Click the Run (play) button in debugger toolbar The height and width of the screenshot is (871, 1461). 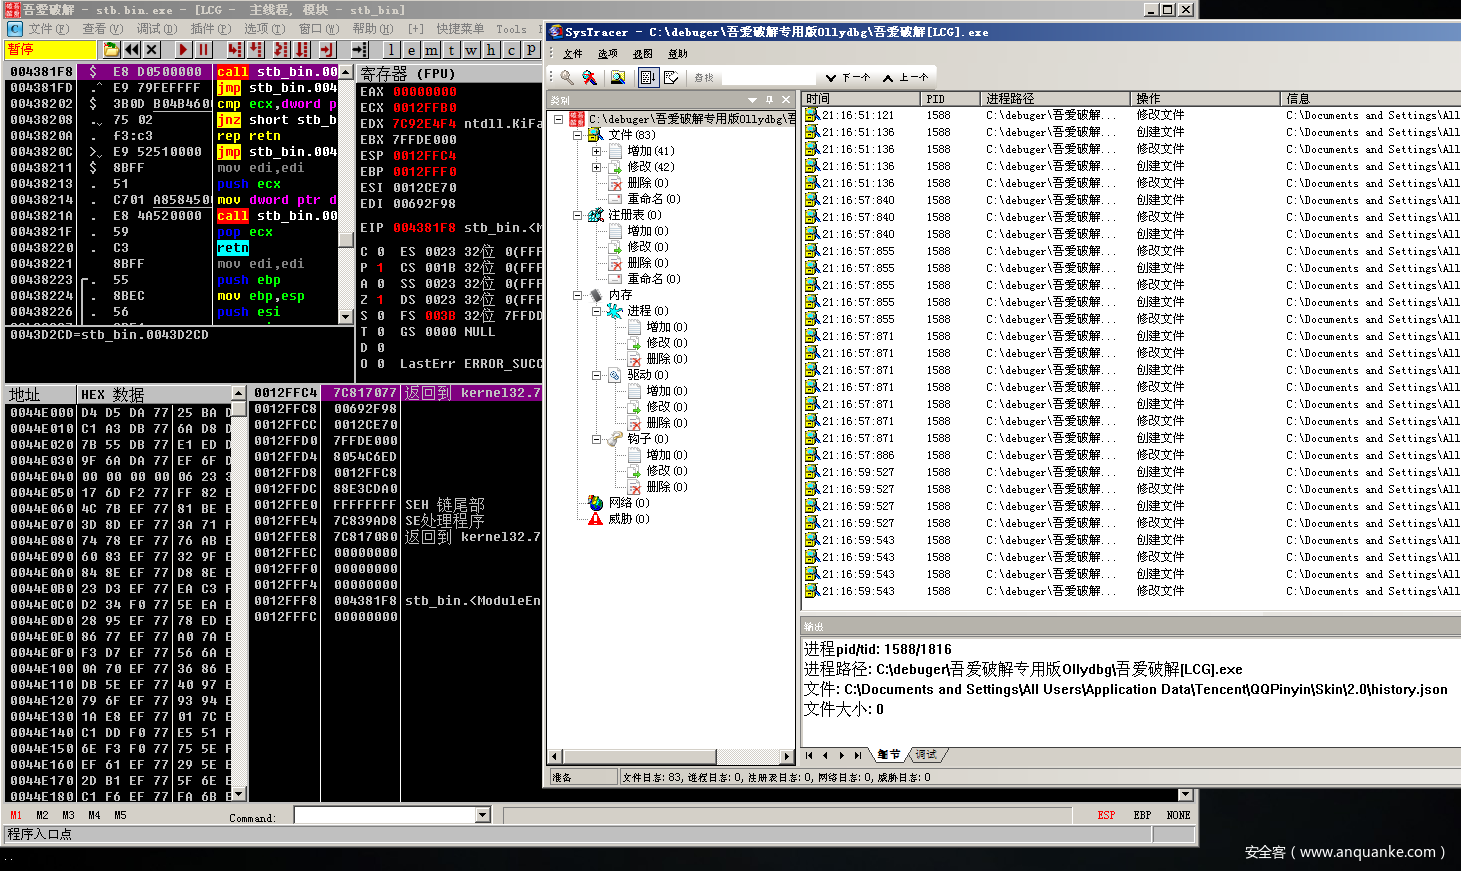(182, 49)
